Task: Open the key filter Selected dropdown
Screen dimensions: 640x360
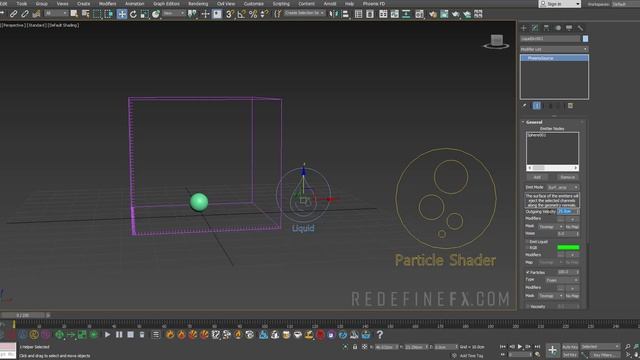Action: pyautogui.click(x=600, y=347)
